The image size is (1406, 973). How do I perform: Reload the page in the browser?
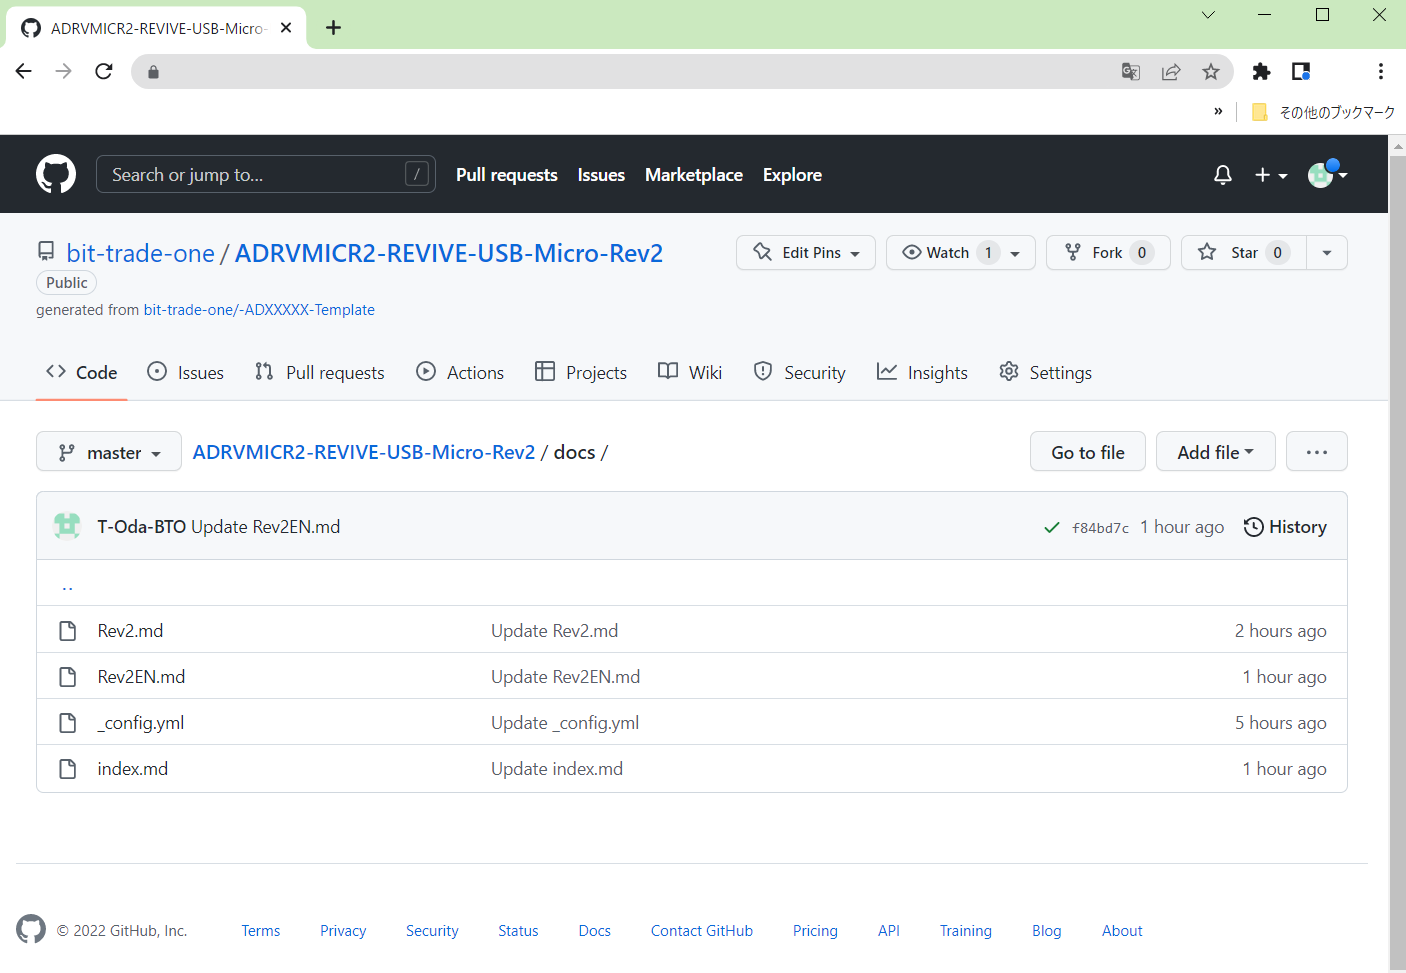pyautogui.click(x=104, y=71)
